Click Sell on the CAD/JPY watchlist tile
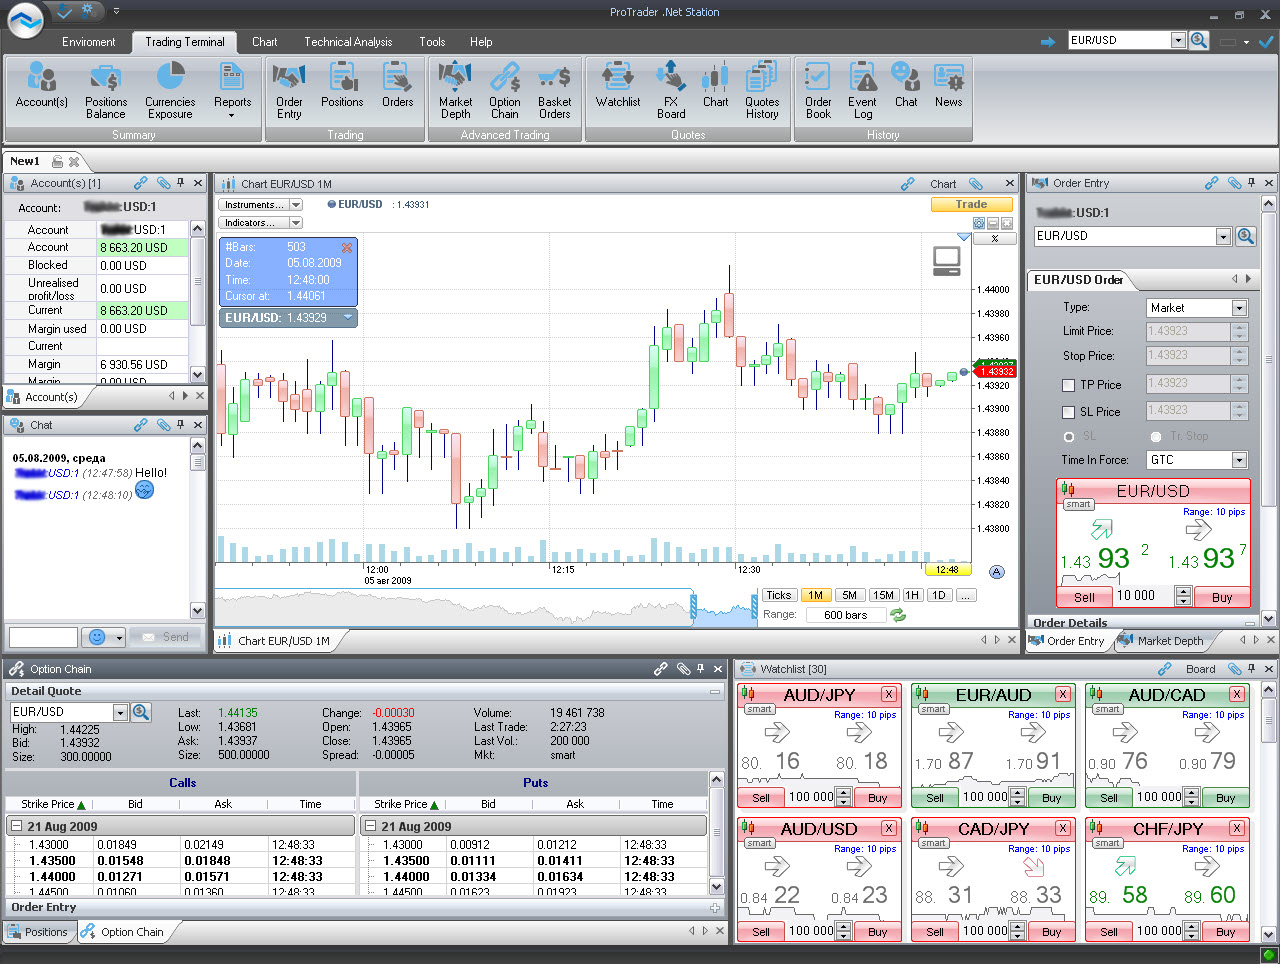Viewport: 1280px width, 964px height. [935, 932]
